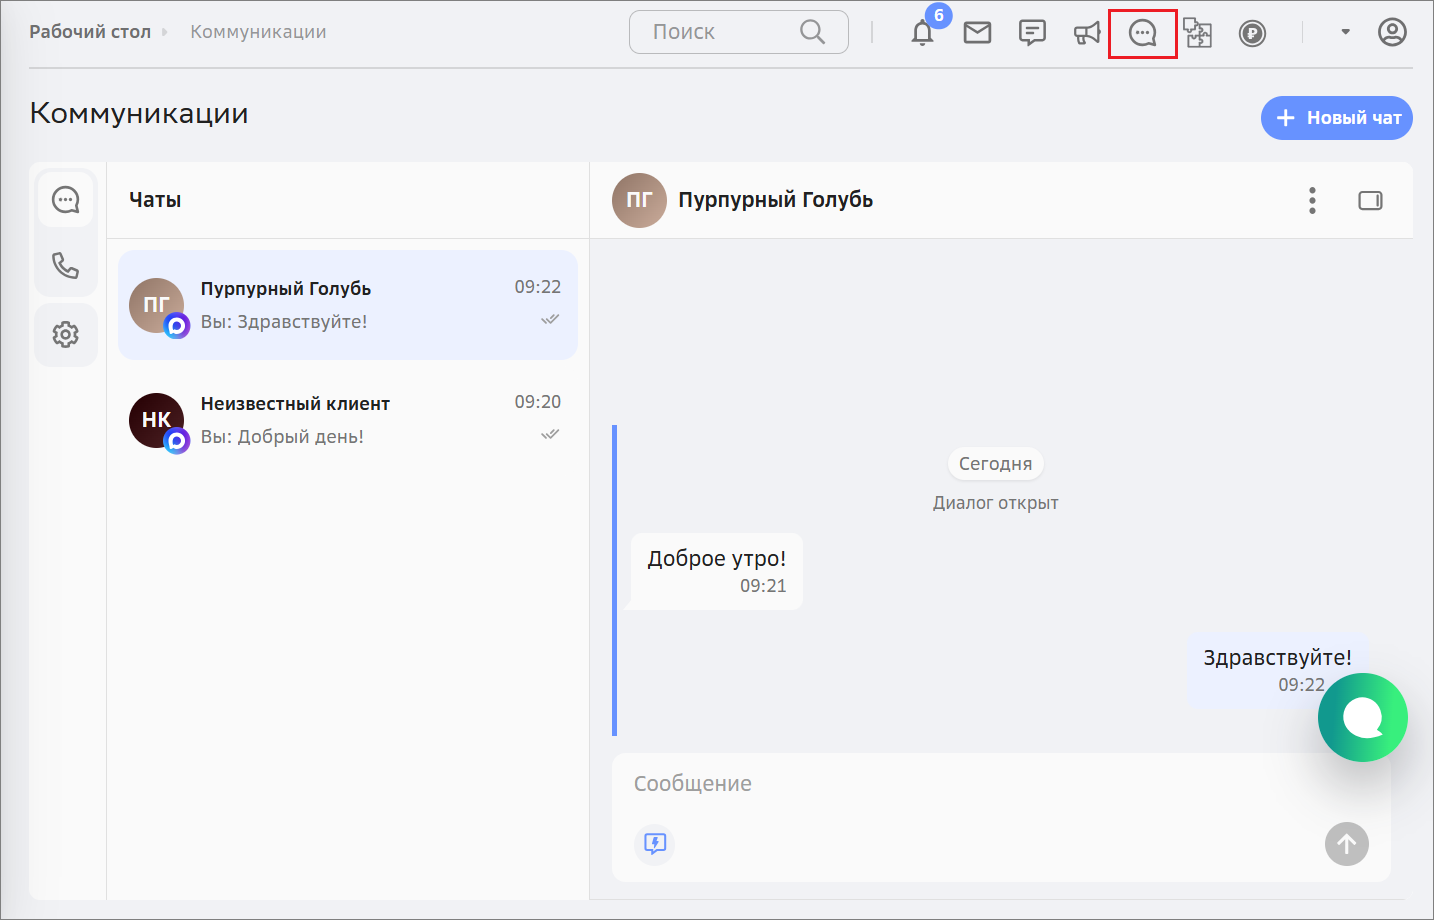Viewport: 1434px width, 920px height.
Task: Open the ruble balance icon
Action: click(1252, 33)
